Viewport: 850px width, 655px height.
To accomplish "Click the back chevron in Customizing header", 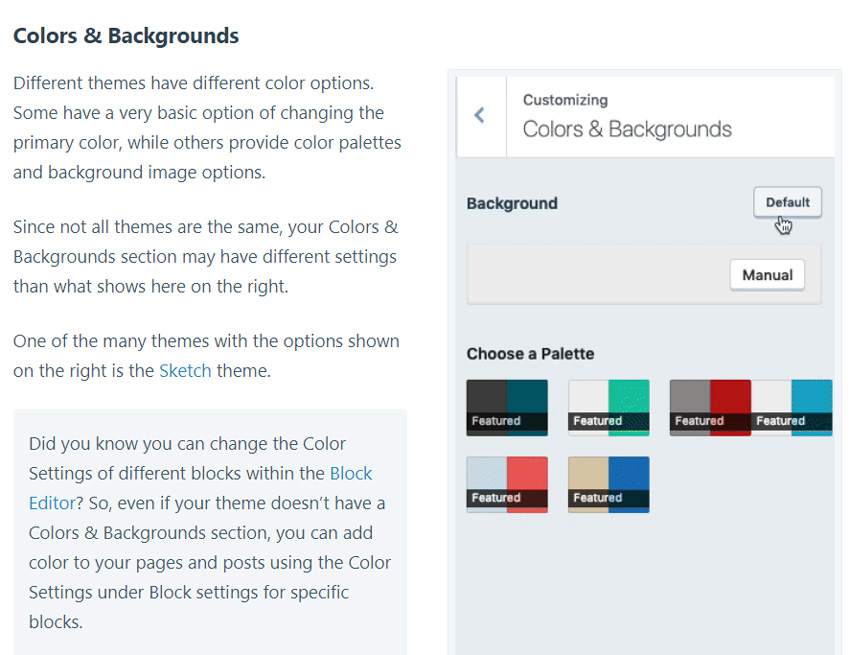I will click(x=480, y=115).
